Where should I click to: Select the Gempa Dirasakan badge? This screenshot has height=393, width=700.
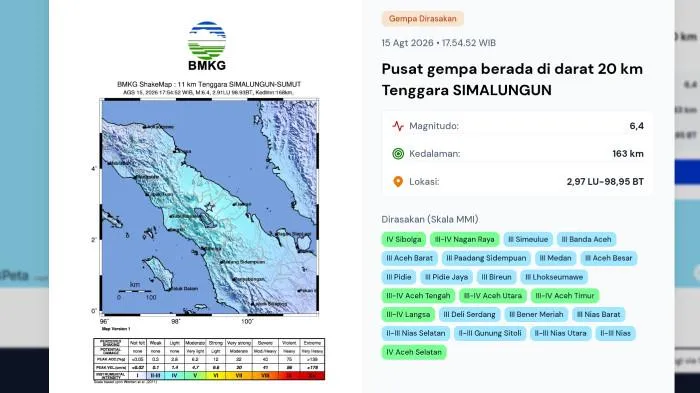[x=422, y=19]
